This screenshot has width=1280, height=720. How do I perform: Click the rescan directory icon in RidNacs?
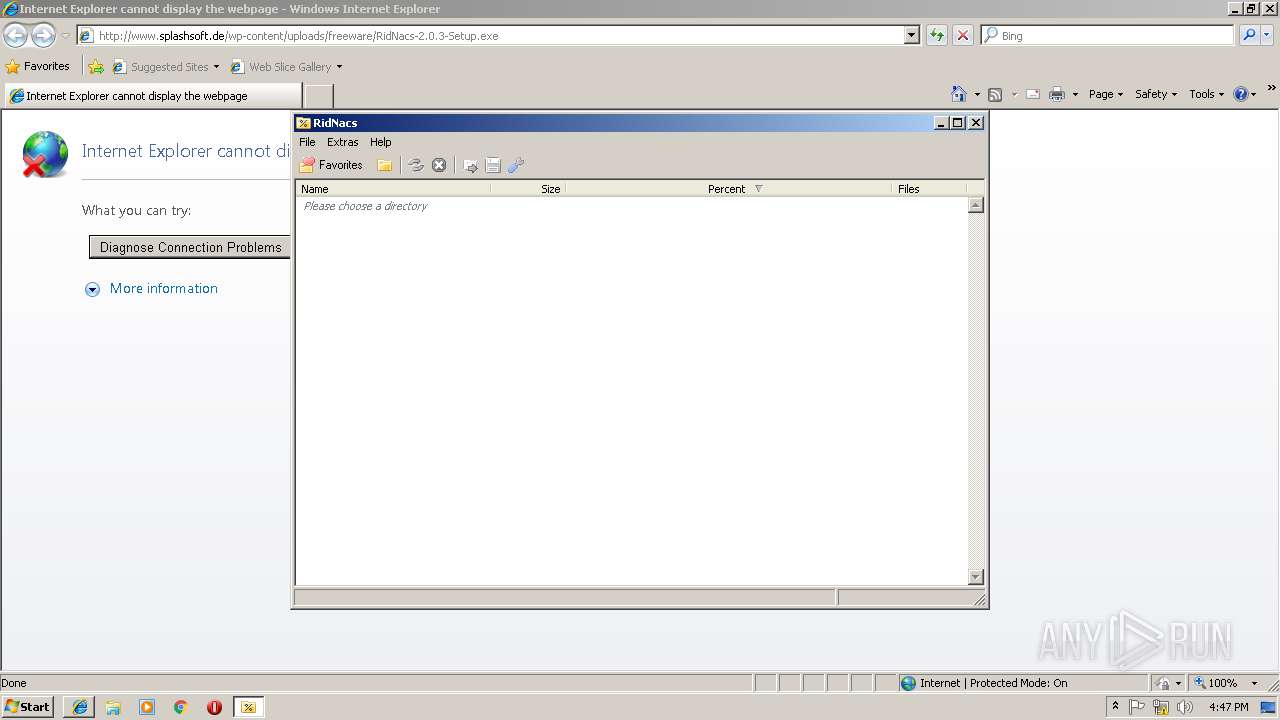click(416, 165)
